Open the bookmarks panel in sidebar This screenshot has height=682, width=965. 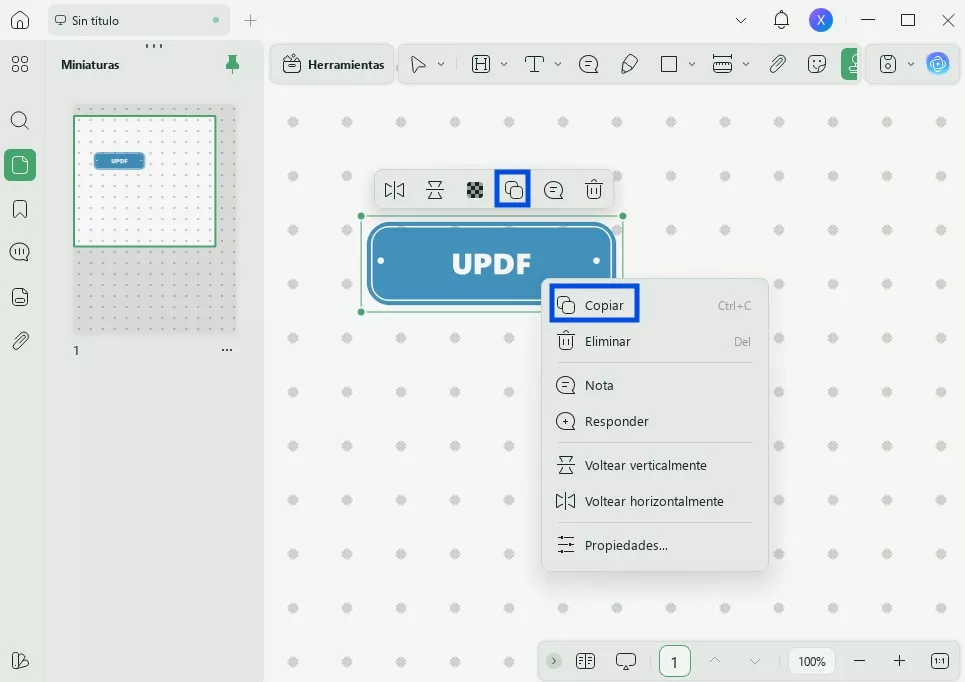20,209
